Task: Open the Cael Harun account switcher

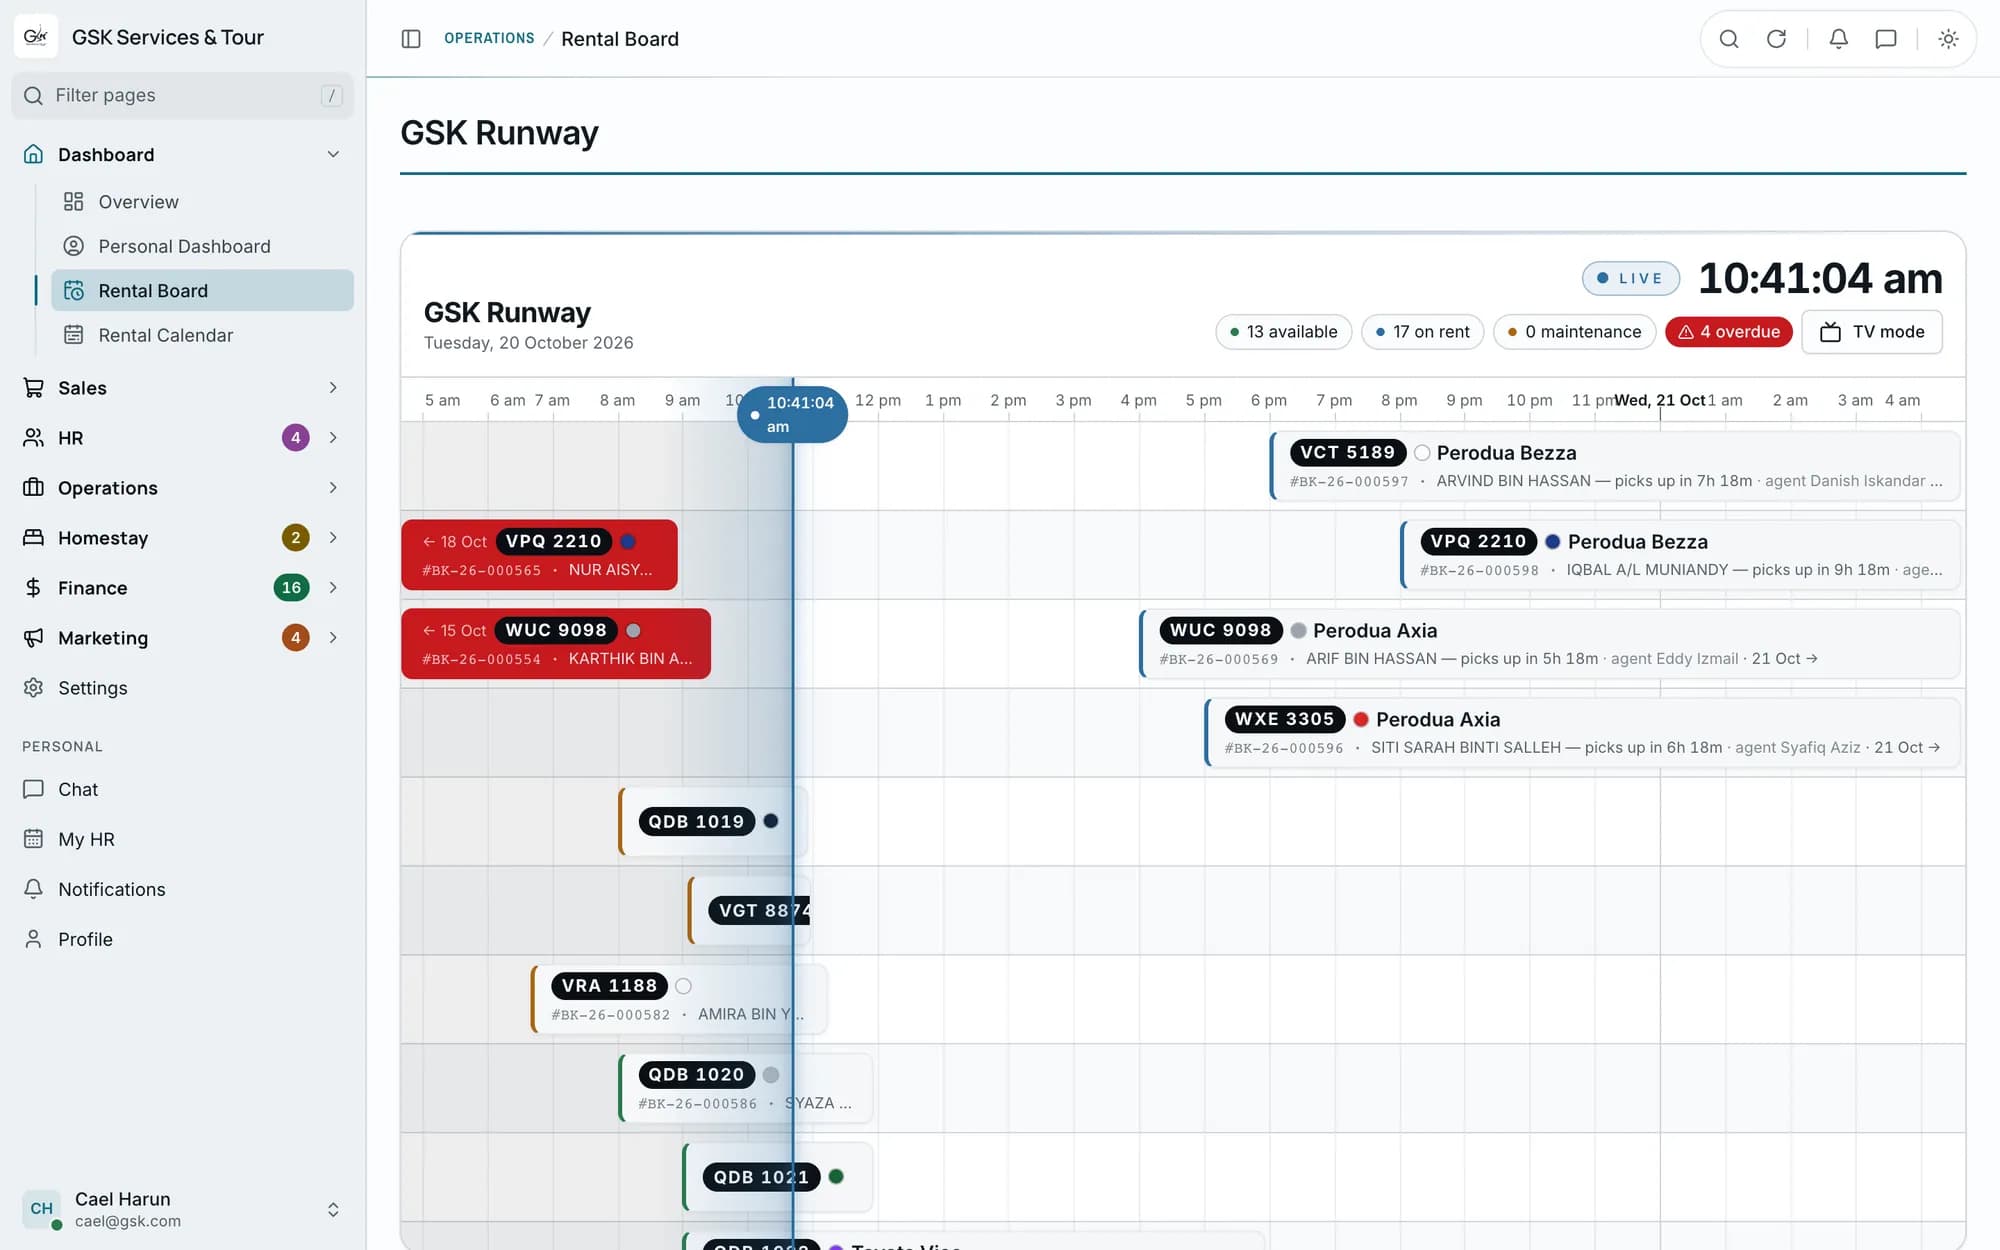Action: [182, 1209]
